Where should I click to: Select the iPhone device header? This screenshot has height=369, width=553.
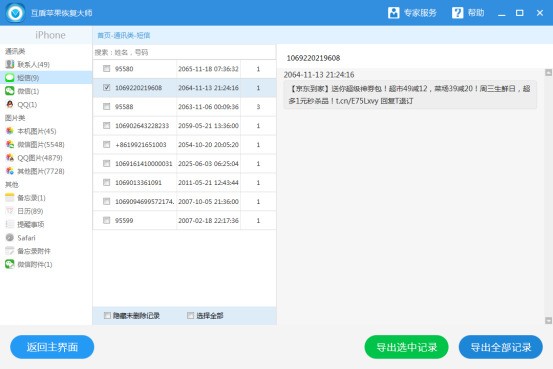(x=50, y=35)
